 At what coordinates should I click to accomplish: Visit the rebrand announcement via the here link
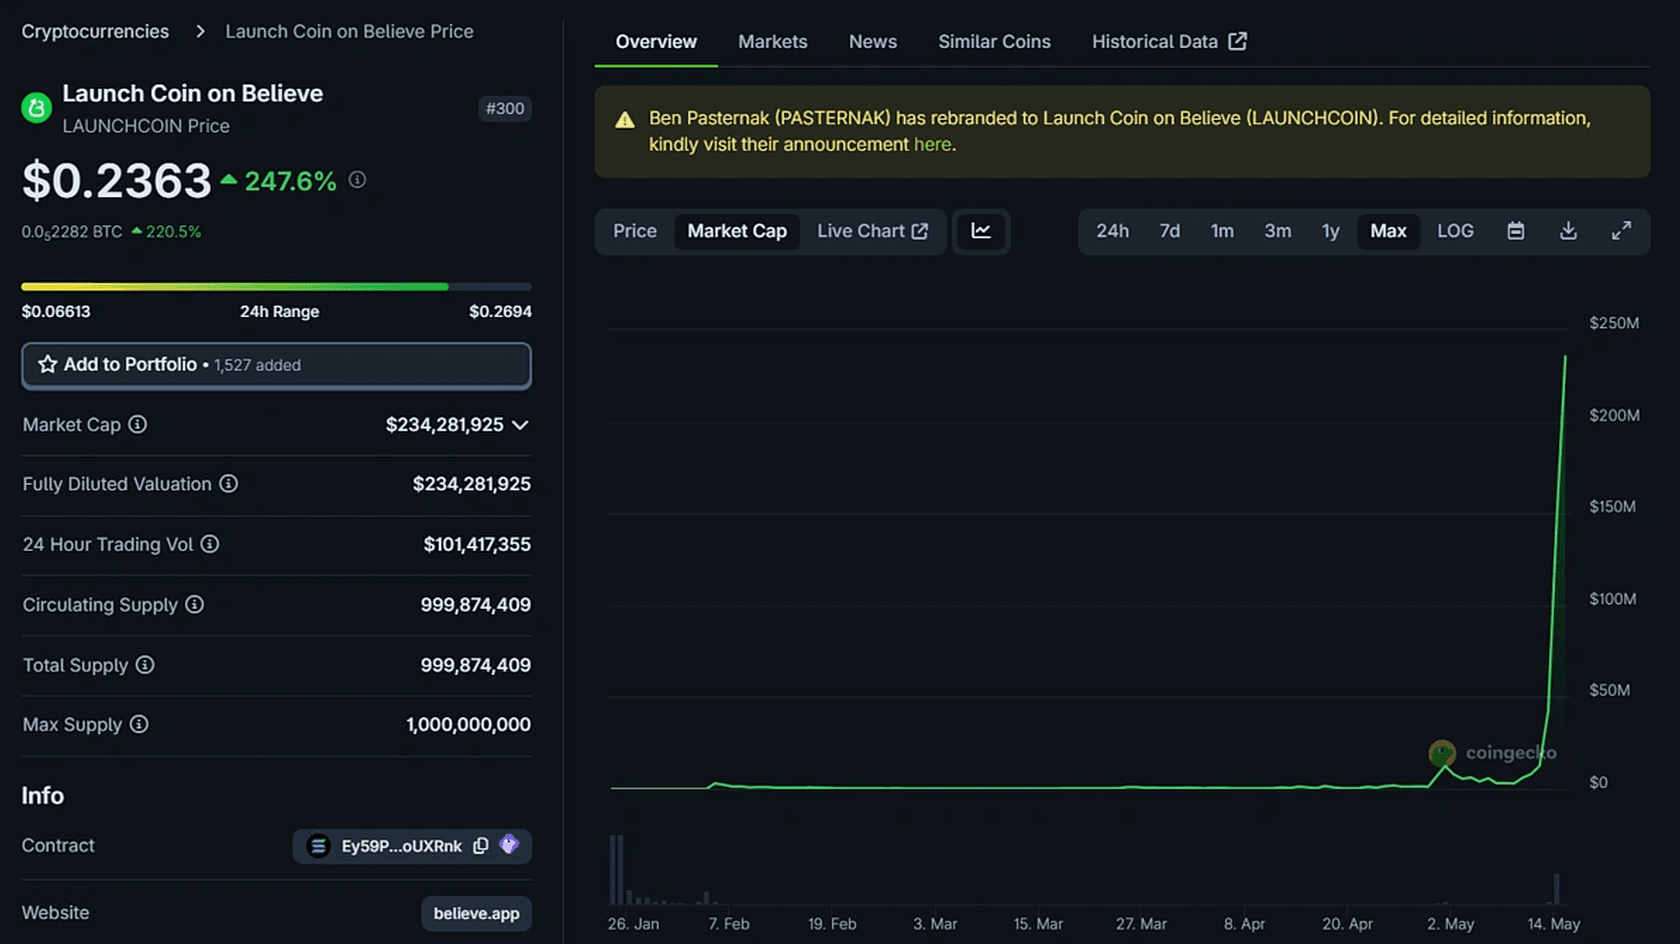coord(932,144)
